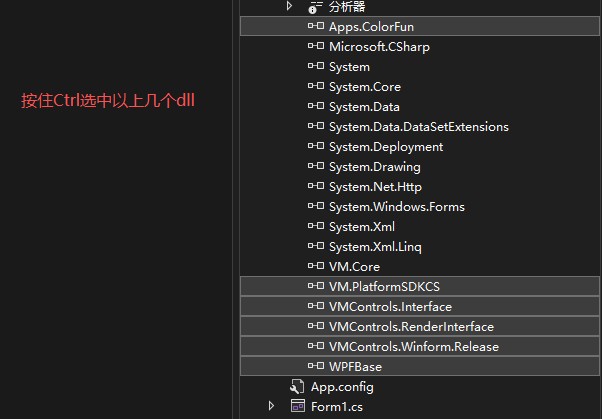
Task: Click the WPFBase reference icon
Action: (x=315, y=367)
